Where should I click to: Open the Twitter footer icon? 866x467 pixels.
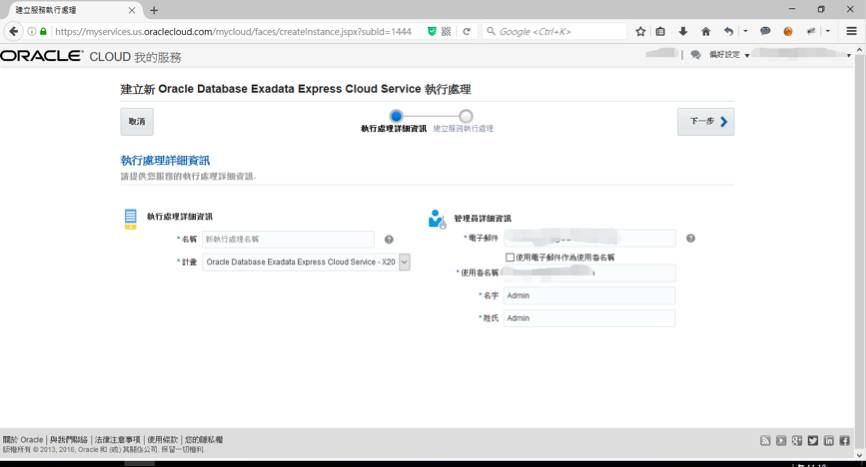pos(813,440)
